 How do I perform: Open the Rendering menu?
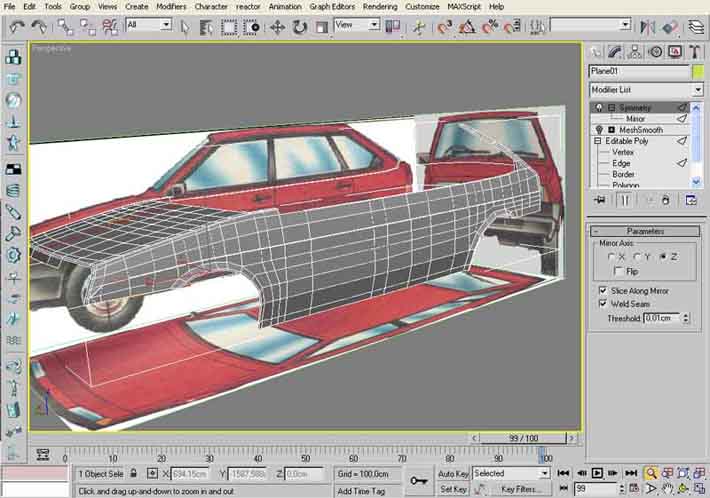coord(379,6)
